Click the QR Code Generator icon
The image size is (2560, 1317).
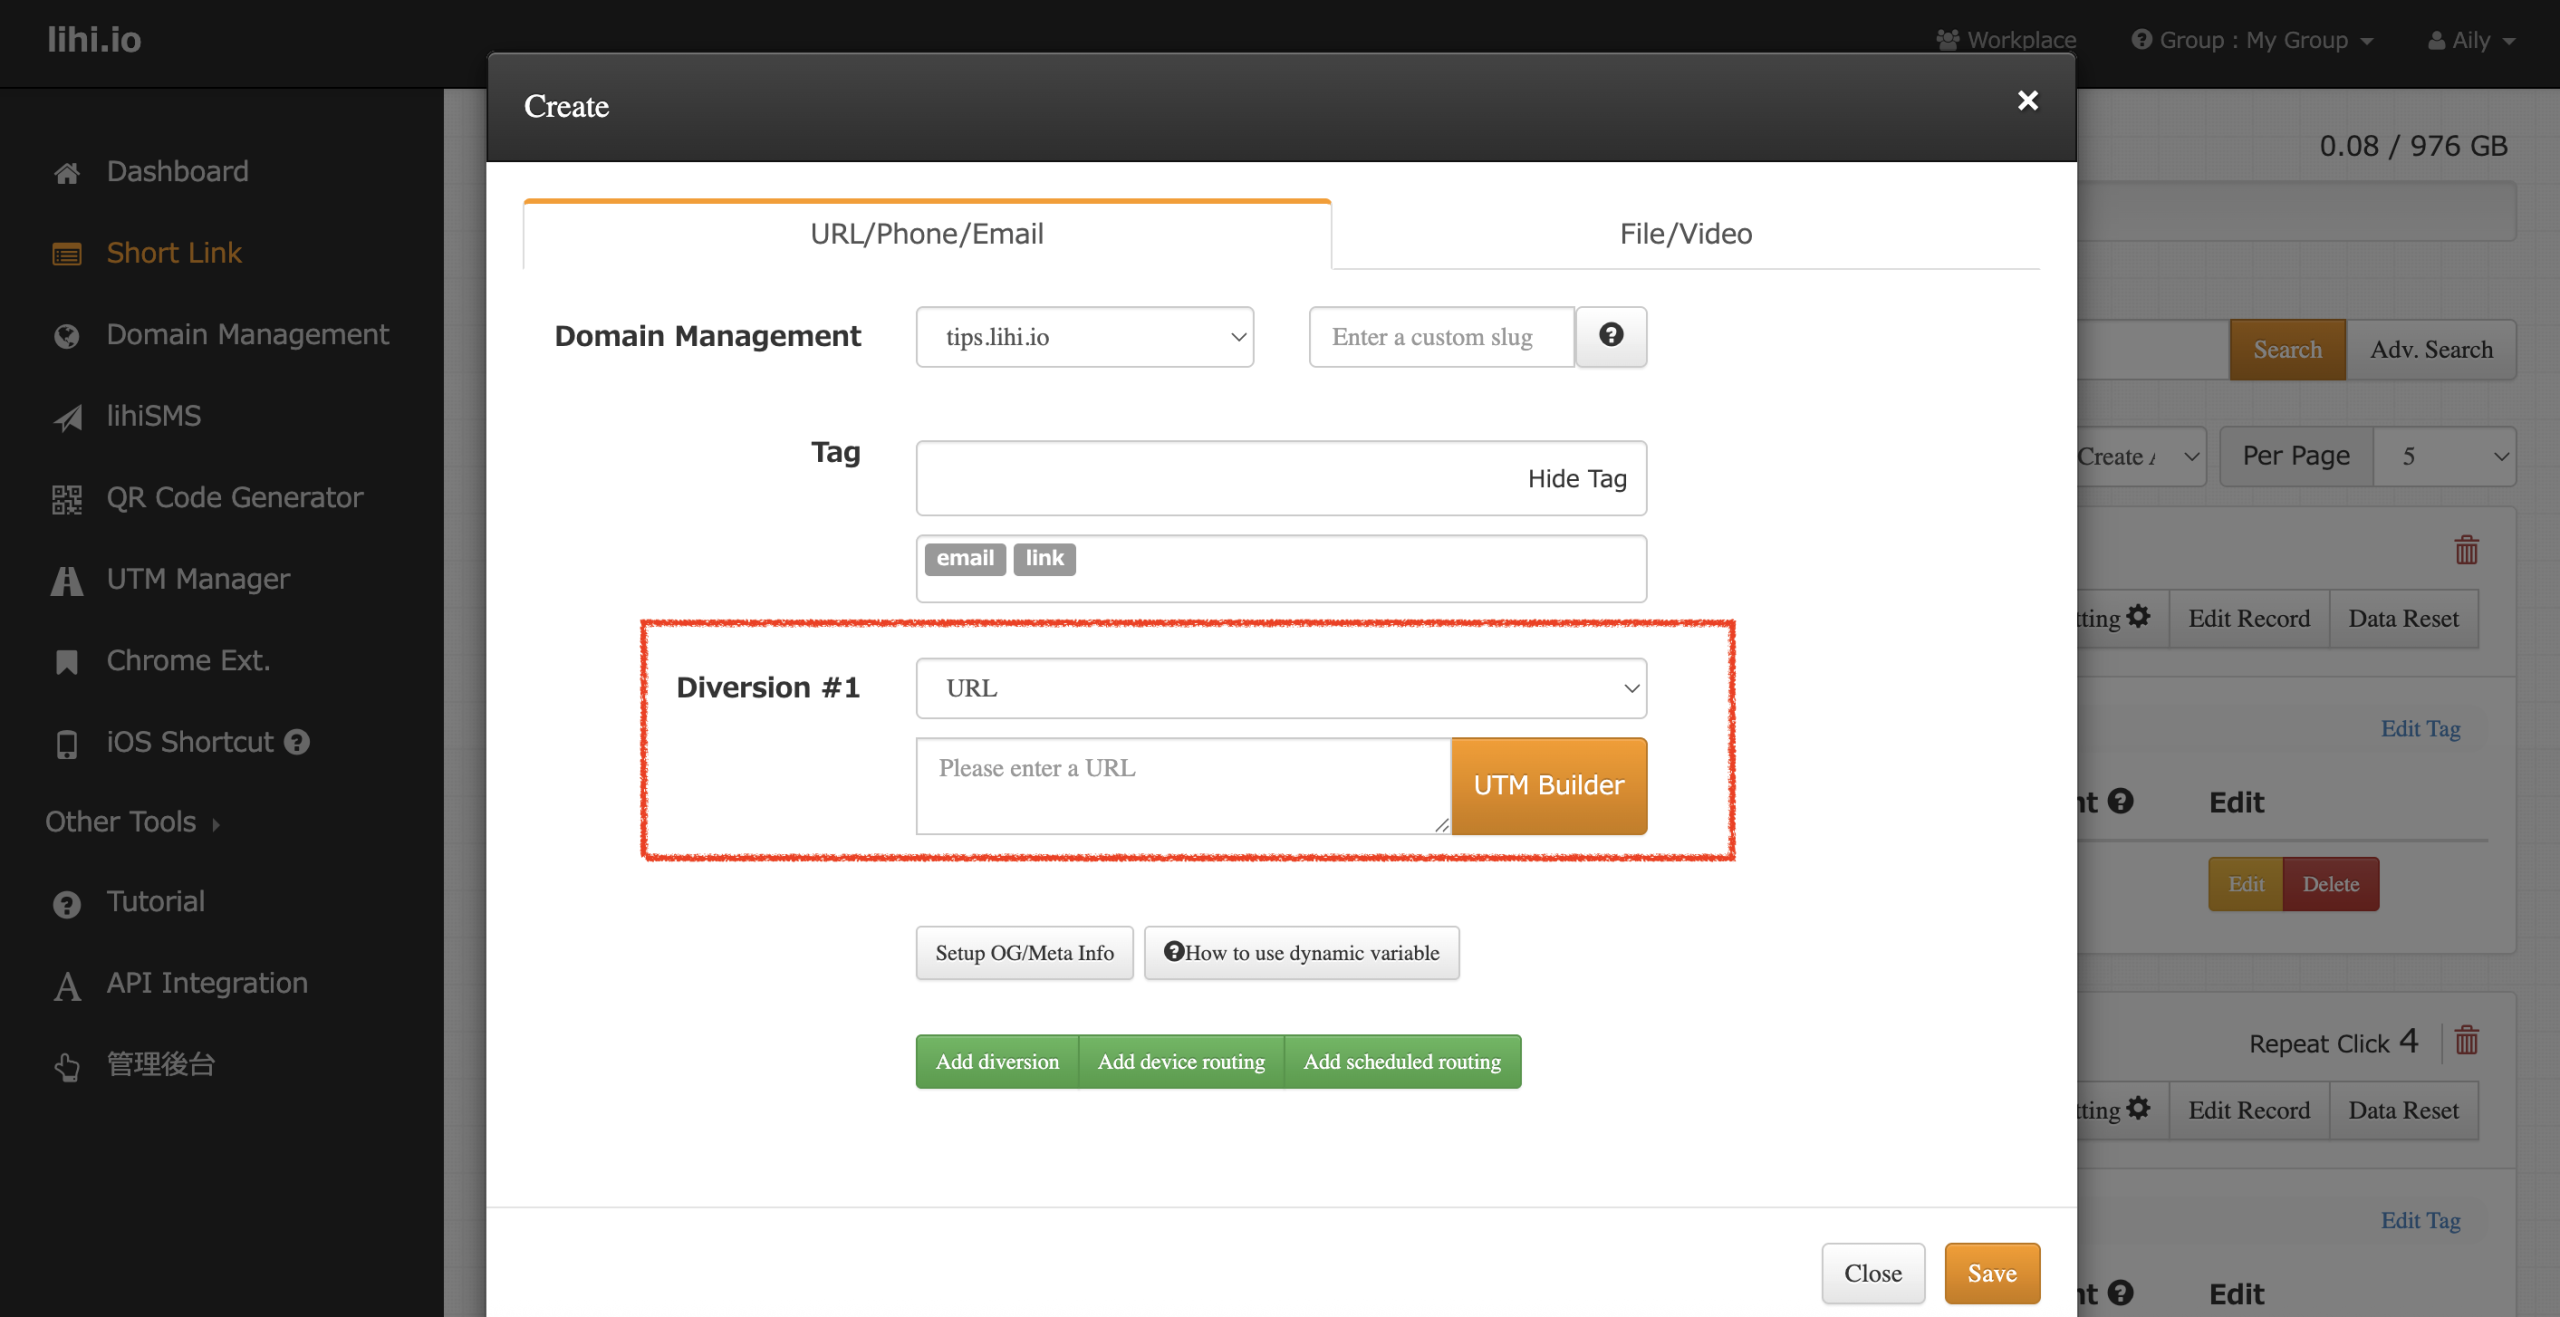coord(67,499)
